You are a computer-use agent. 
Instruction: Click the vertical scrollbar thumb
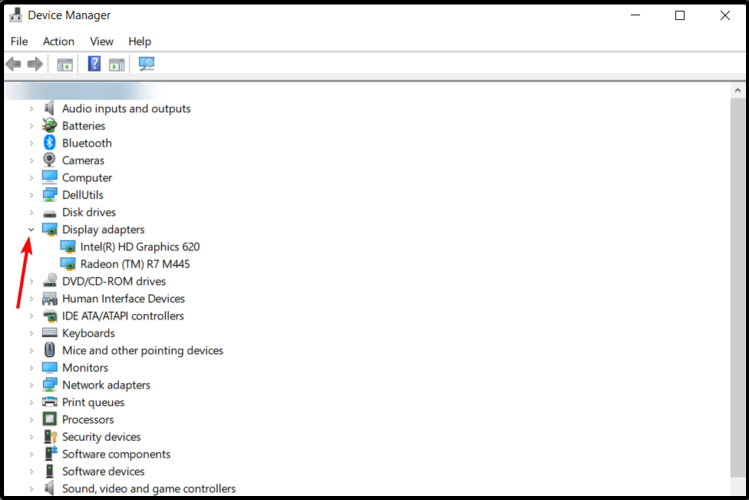pos(738,287)
